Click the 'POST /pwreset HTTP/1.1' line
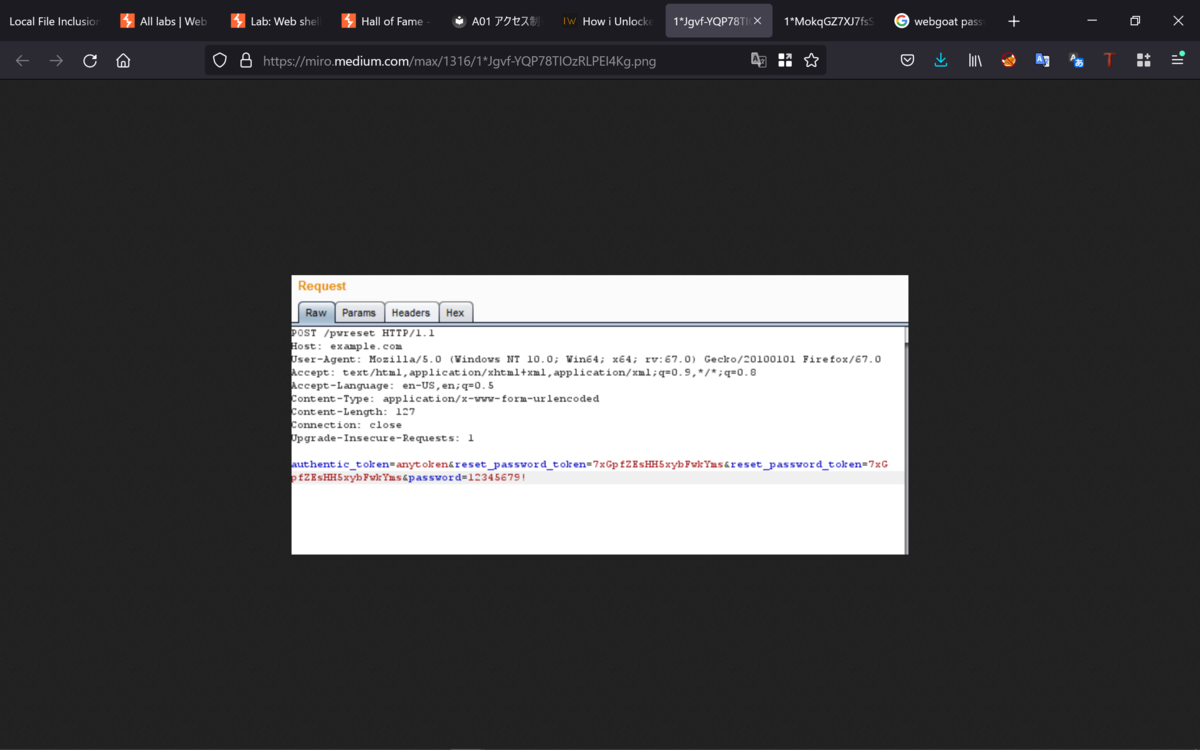Image resolution: width=1200 pixels, height=750 pixels. pyautogui.click(x=363, y=333)
